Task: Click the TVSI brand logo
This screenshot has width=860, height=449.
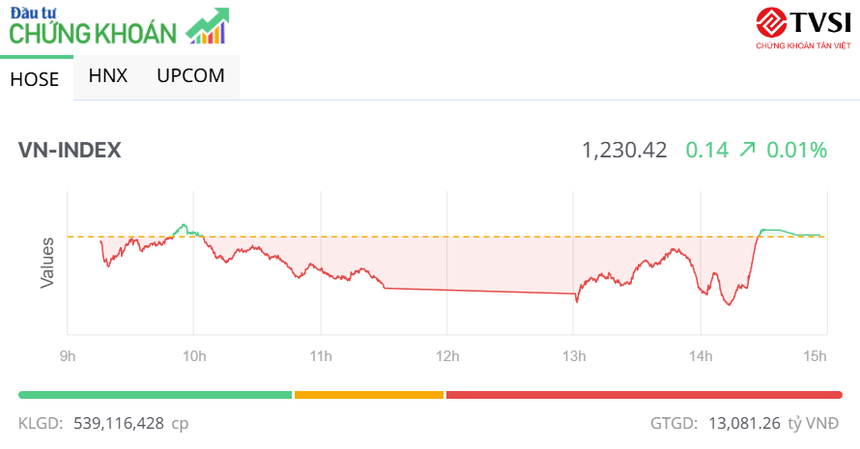Action: pos(801,26)
